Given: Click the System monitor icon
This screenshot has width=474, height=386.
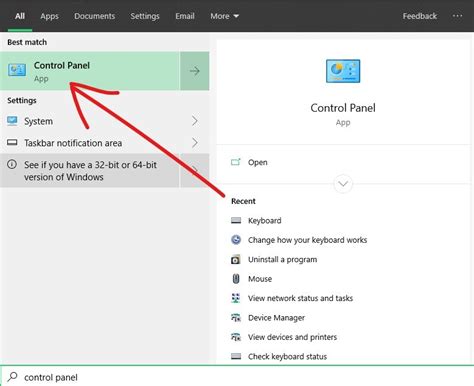Looking at the screenshot, I should coord(12,121).
